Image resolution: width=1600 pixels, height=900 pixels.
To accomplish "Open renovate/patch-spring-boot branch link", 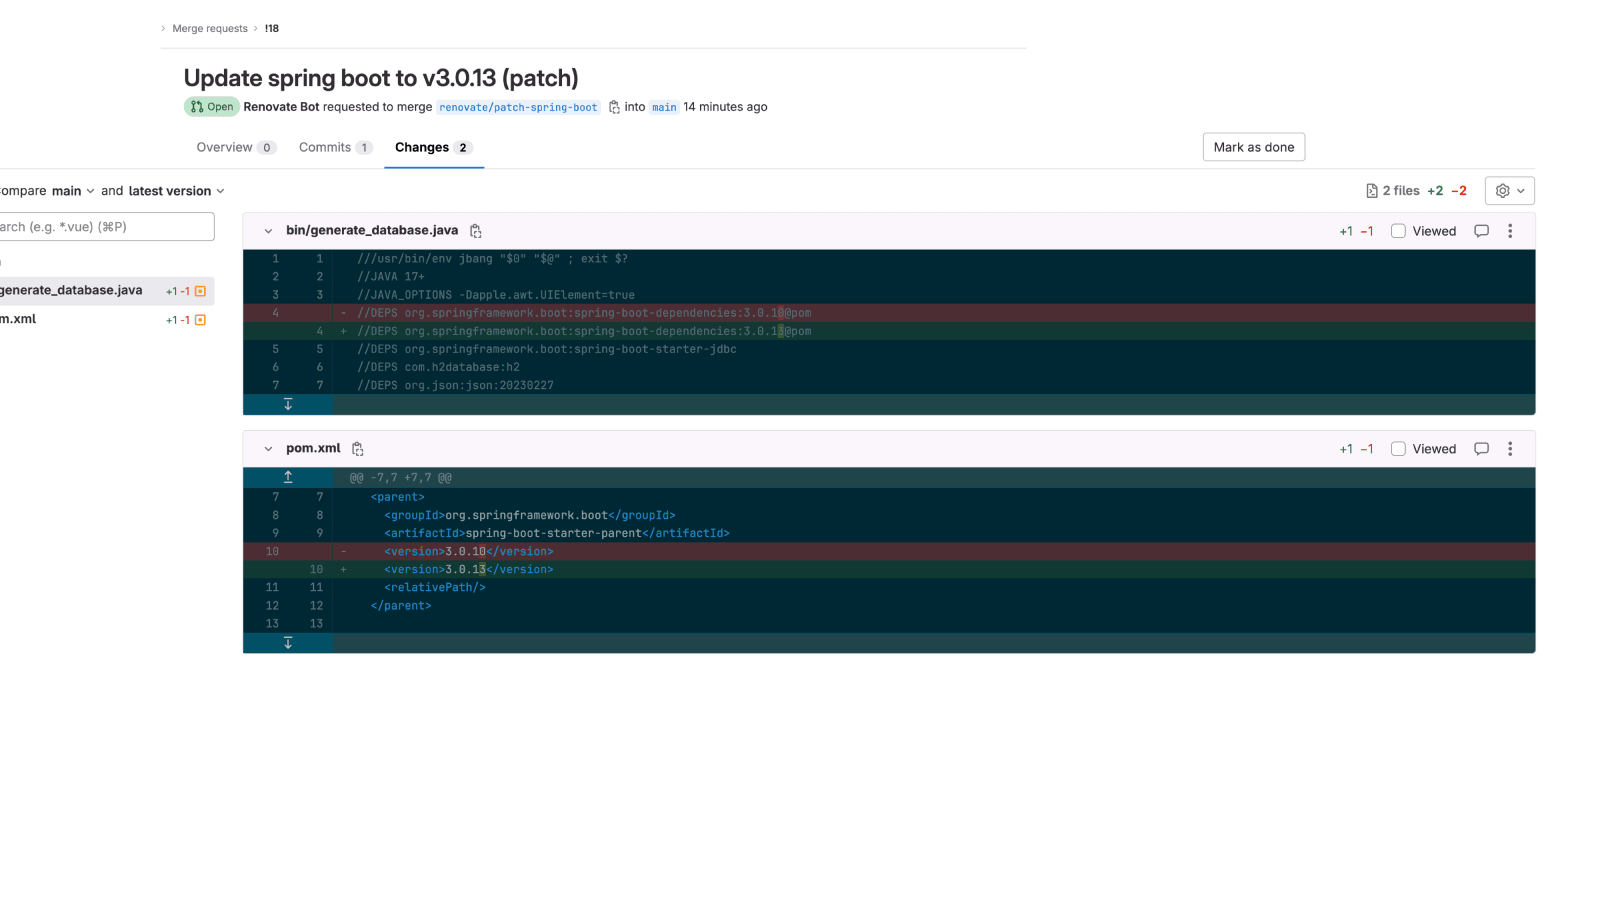I will (518, 107).
